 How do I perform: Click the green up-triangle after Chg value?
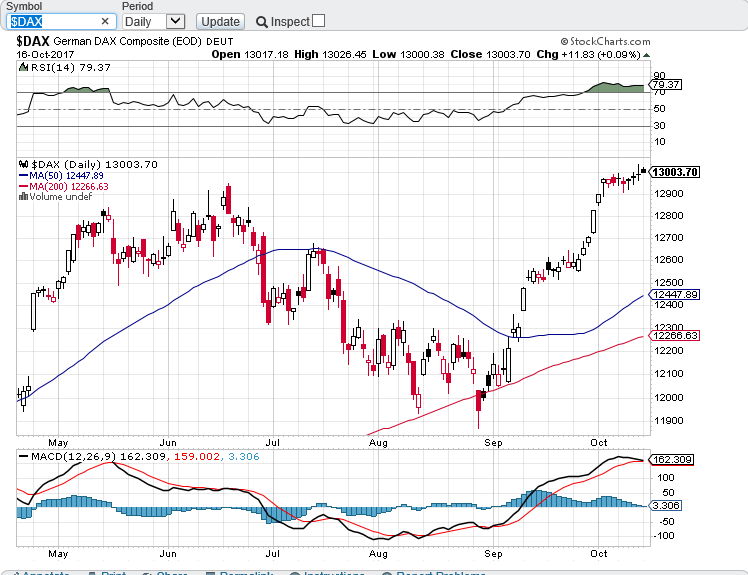(646, 55)
